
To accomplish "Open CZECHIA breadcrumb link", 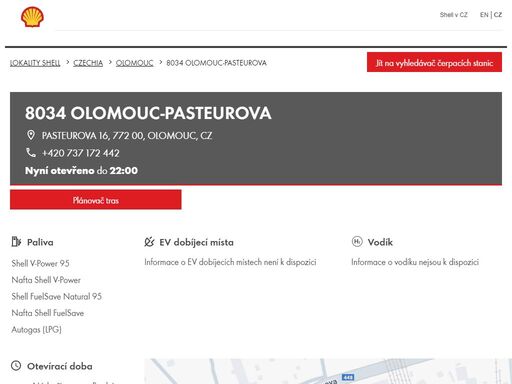I will tap(88, 63).
